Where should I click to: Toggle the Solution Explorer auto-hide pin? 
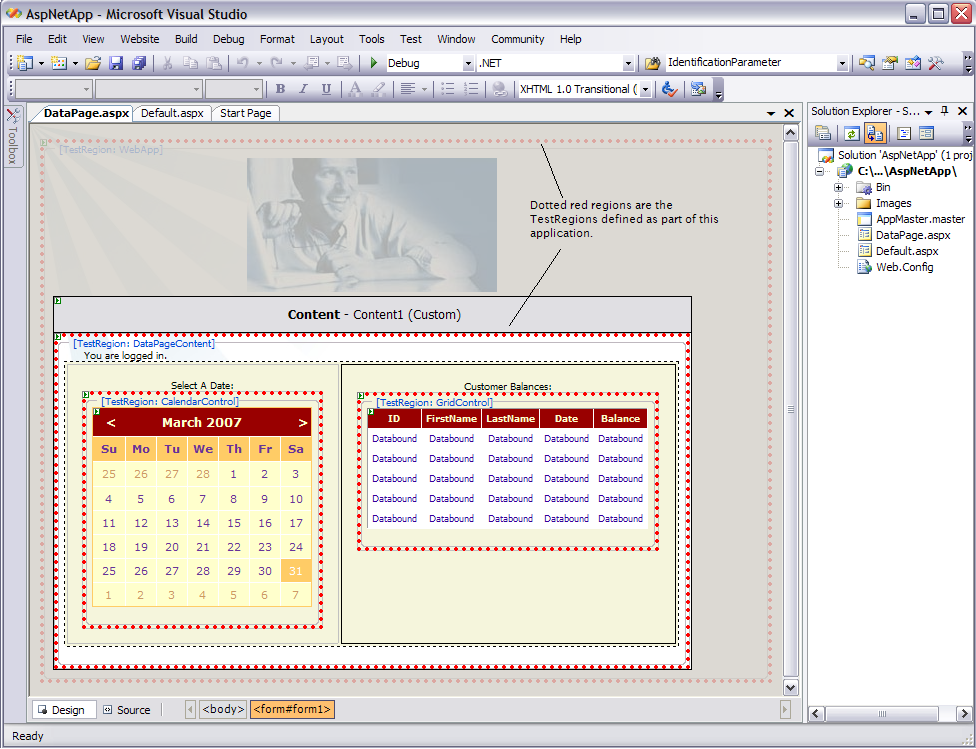point(944,111)
